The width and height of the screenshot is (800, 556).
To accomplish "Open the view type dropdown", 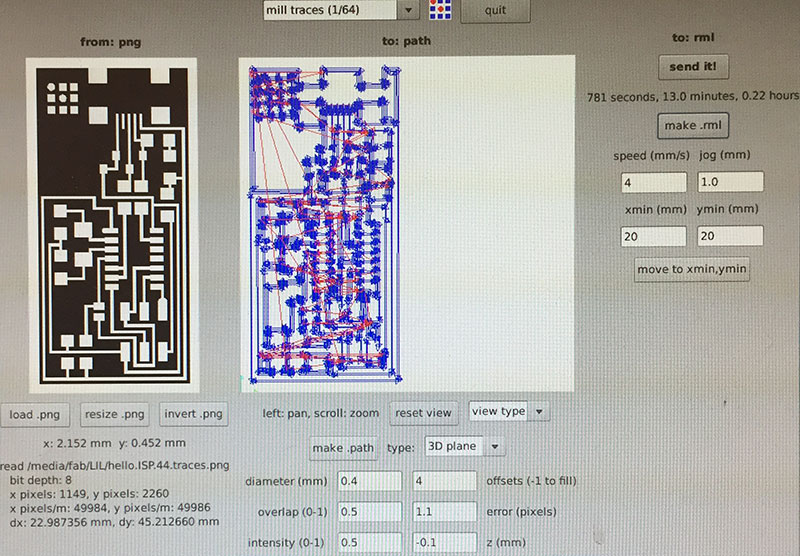I will pyautogui.click(x=509, y=411).
